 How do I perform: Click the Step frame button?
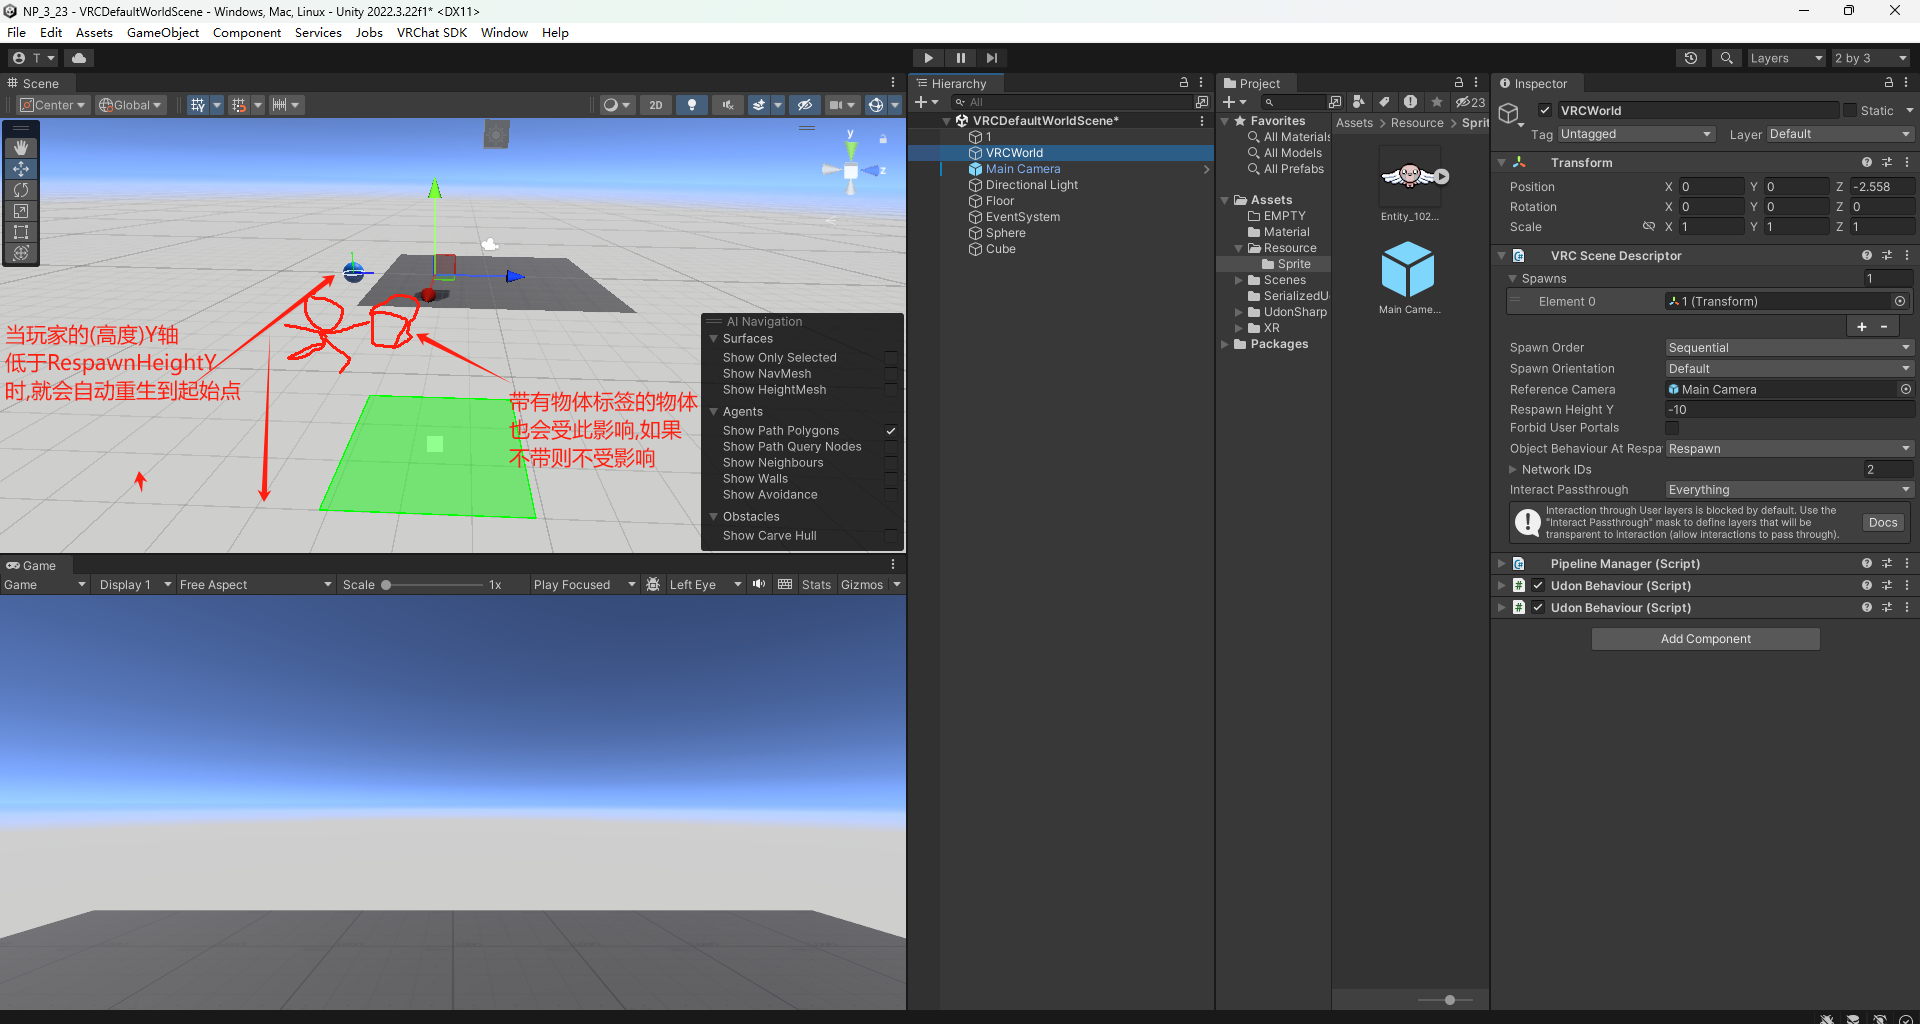(991, 58)
